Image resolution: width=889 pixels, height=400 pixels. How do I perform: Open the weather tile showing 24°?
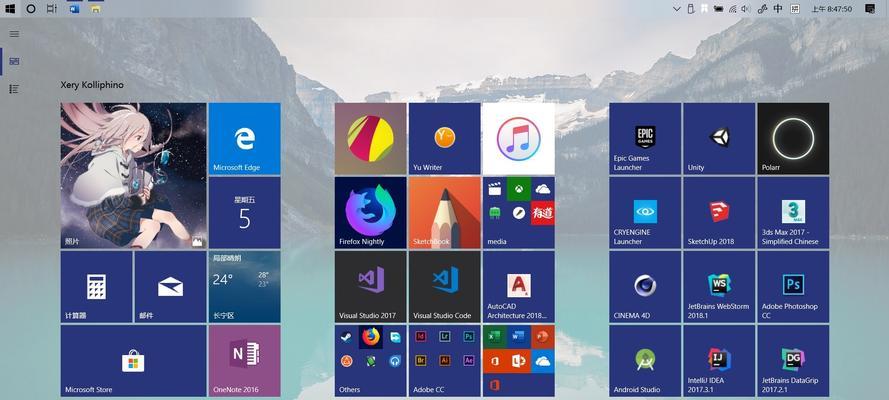pyautogui.click(x=244, y=287)
